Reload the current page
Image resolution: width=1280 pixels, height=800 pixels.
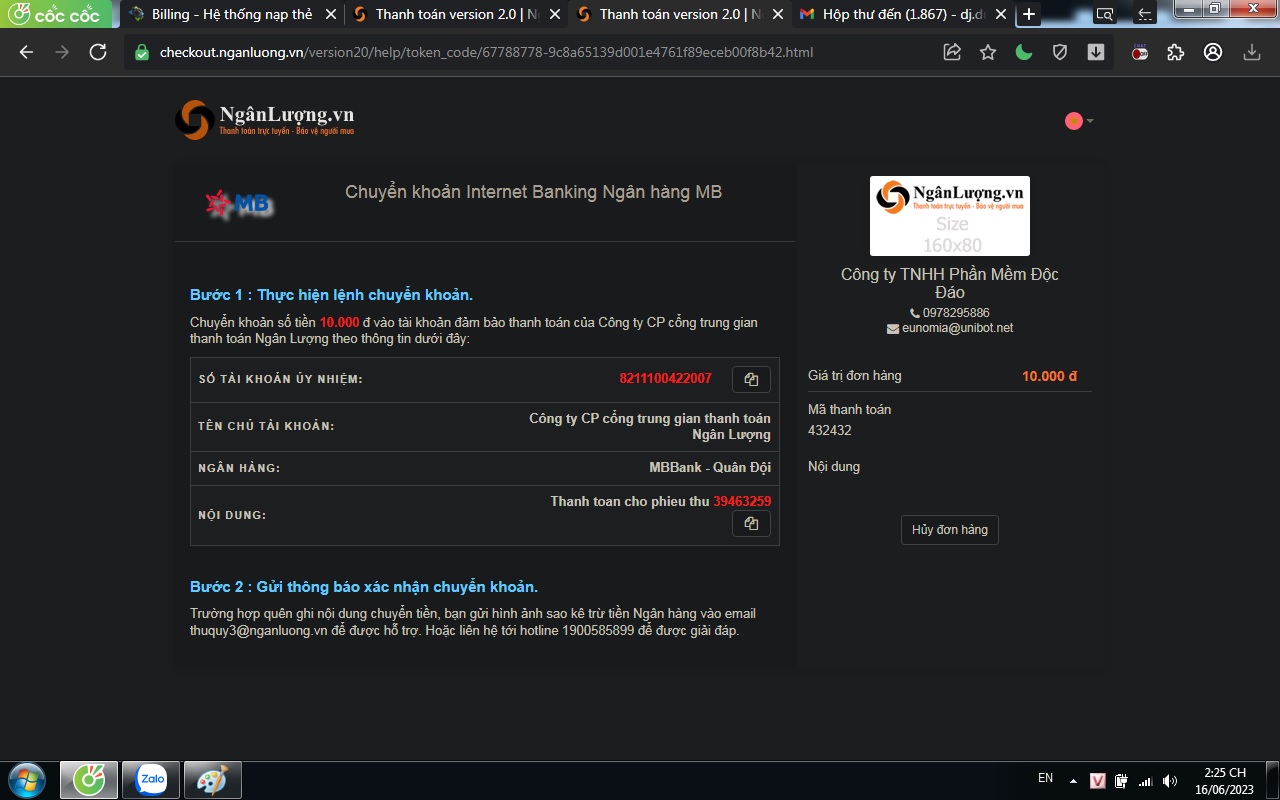(98, 52)
